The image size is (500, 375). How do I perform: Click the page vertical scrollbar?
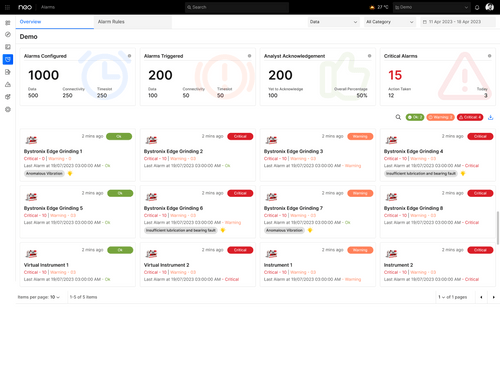click(498, 228)
